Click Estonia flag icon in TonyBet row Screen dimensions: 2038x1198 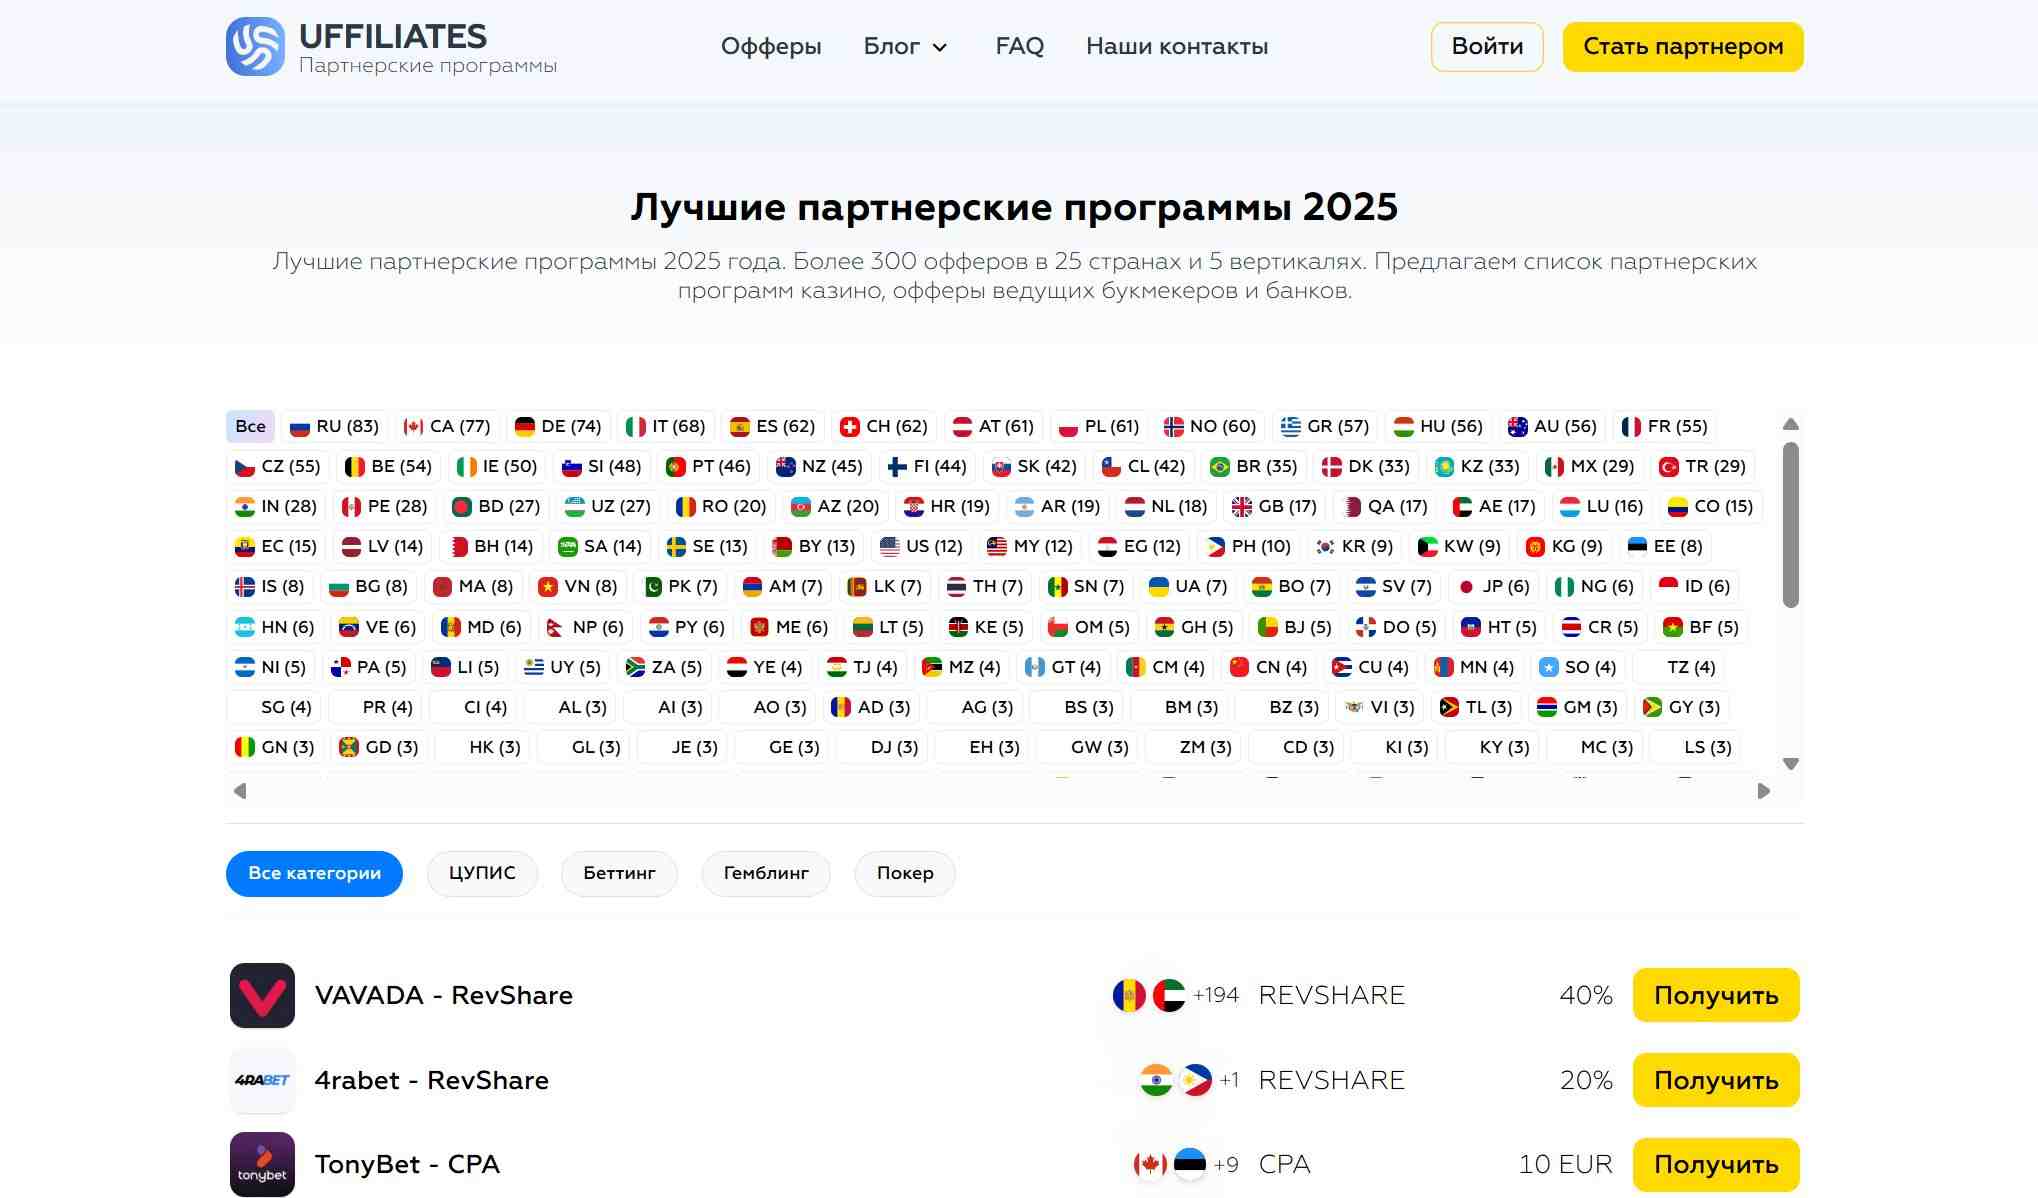1189,1164
